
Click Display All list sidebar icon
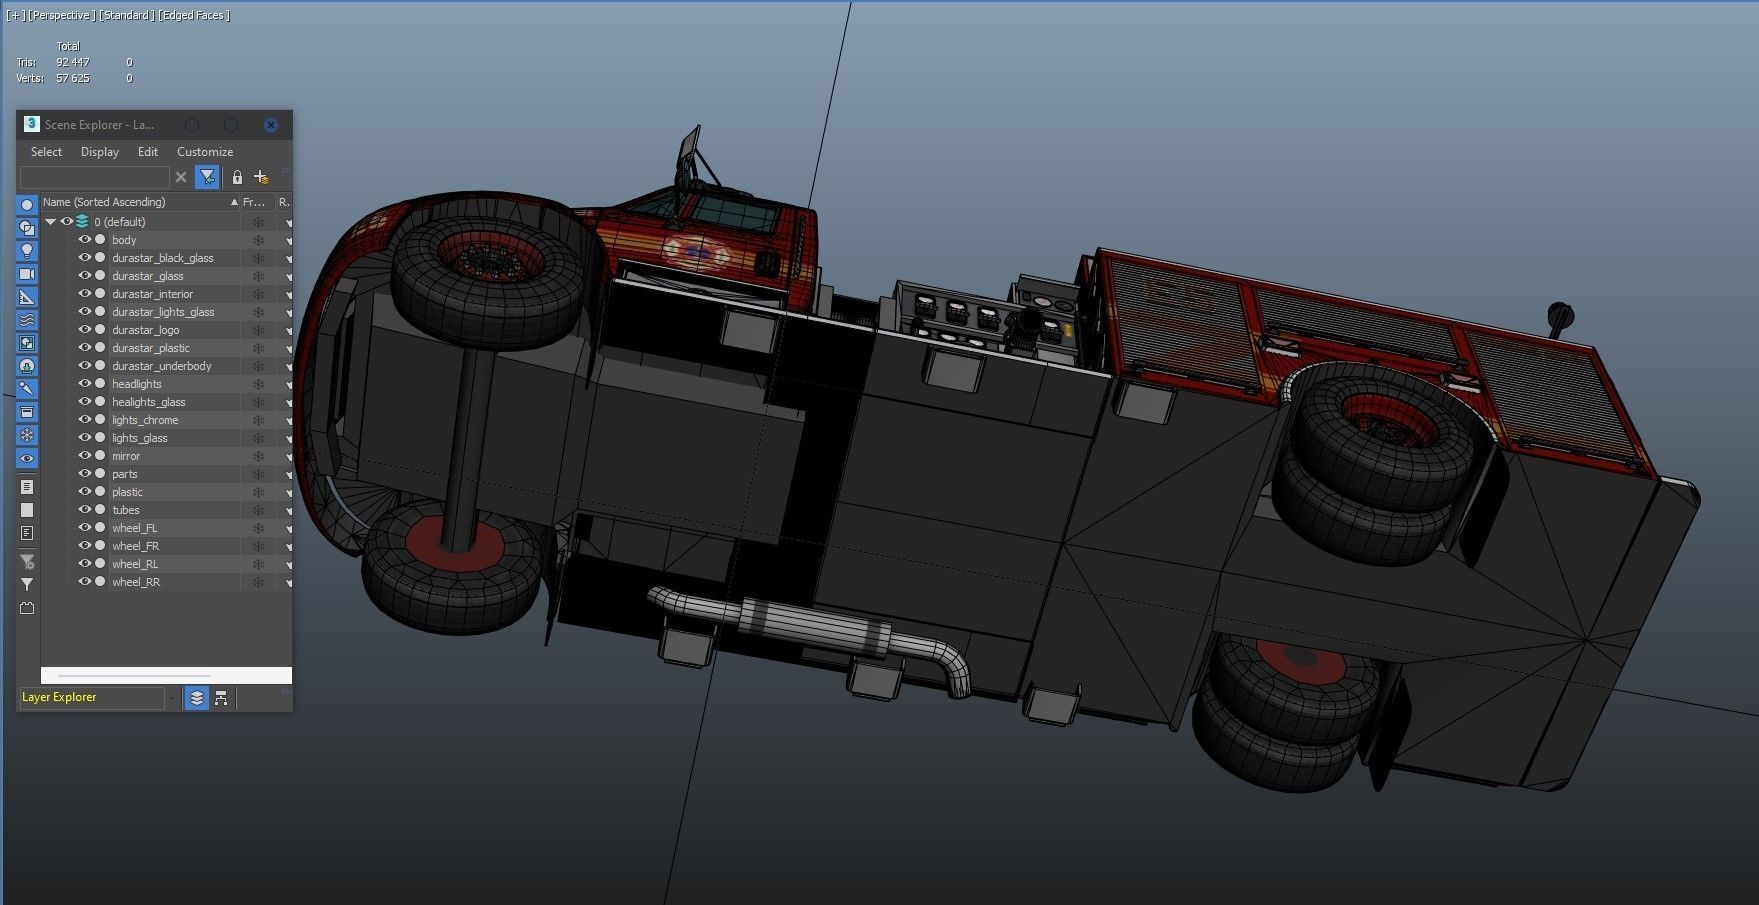coord(27,487)
